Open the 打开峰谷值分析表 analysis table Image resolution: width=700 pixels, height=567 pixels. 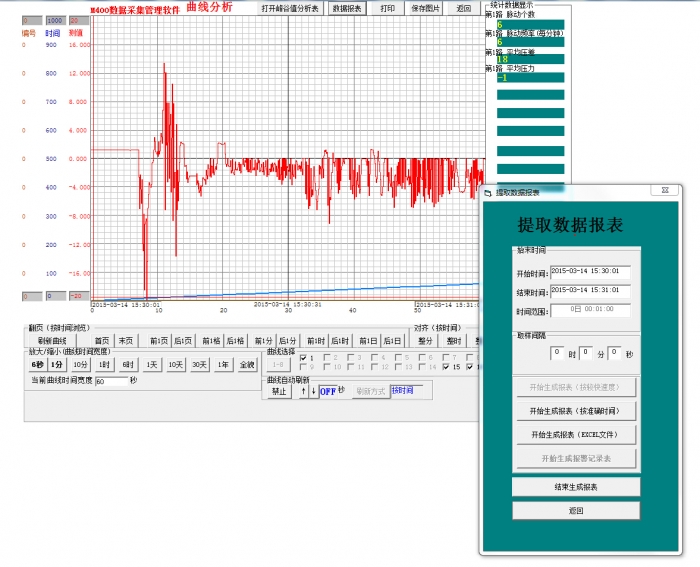coord(290,8)
